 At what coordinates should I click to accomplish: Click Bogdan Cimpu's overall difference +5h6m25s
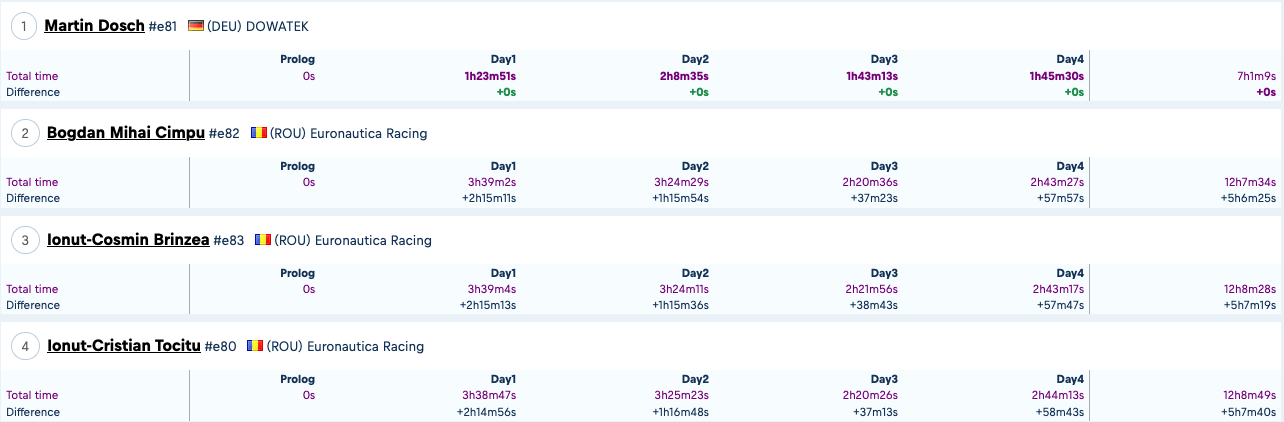pyautogui.click(x=1249, y=198)
